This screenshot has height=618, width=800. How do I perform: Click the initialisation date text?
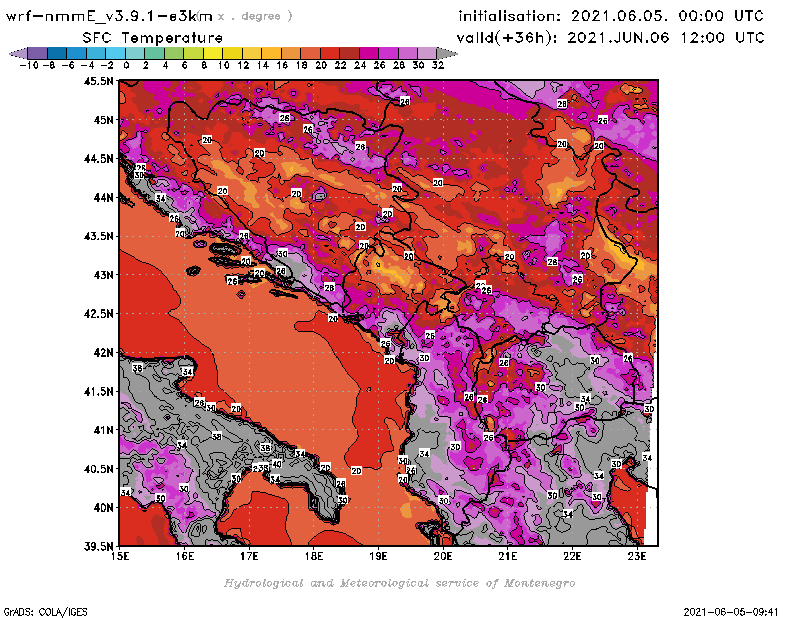click(611, 16)
